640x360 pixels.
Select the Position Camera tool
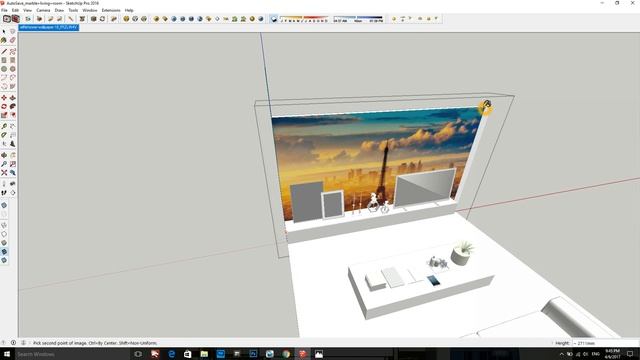pos(4,184)
